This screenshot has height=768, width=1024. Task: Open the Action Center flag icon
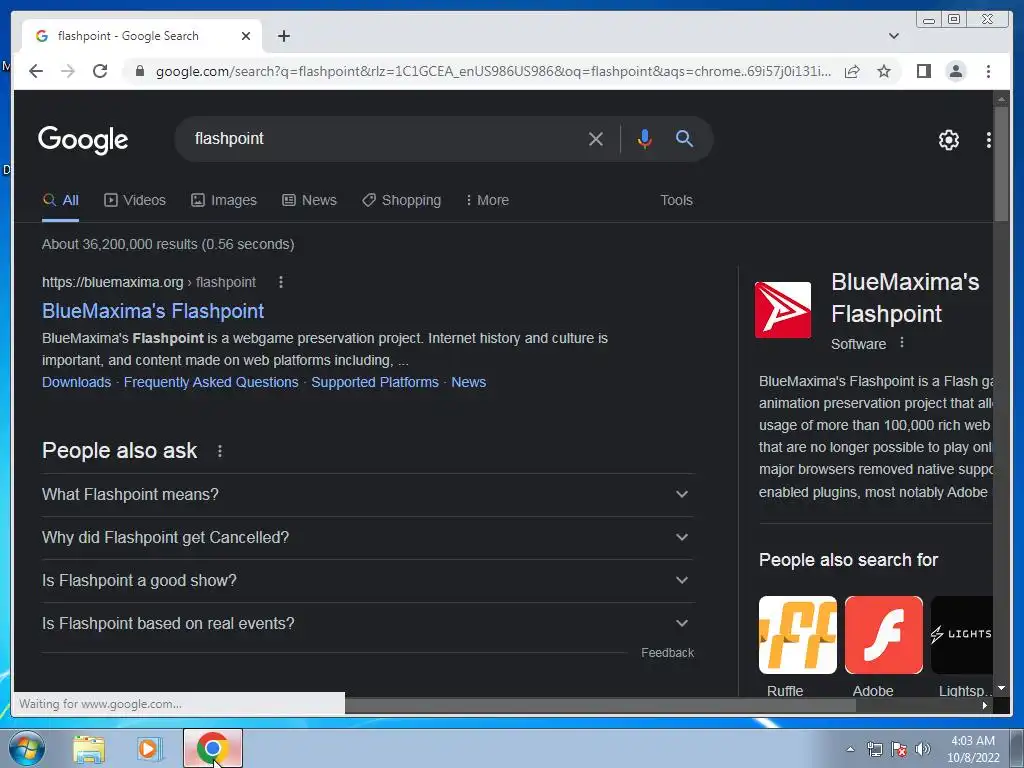click(899, 749)
